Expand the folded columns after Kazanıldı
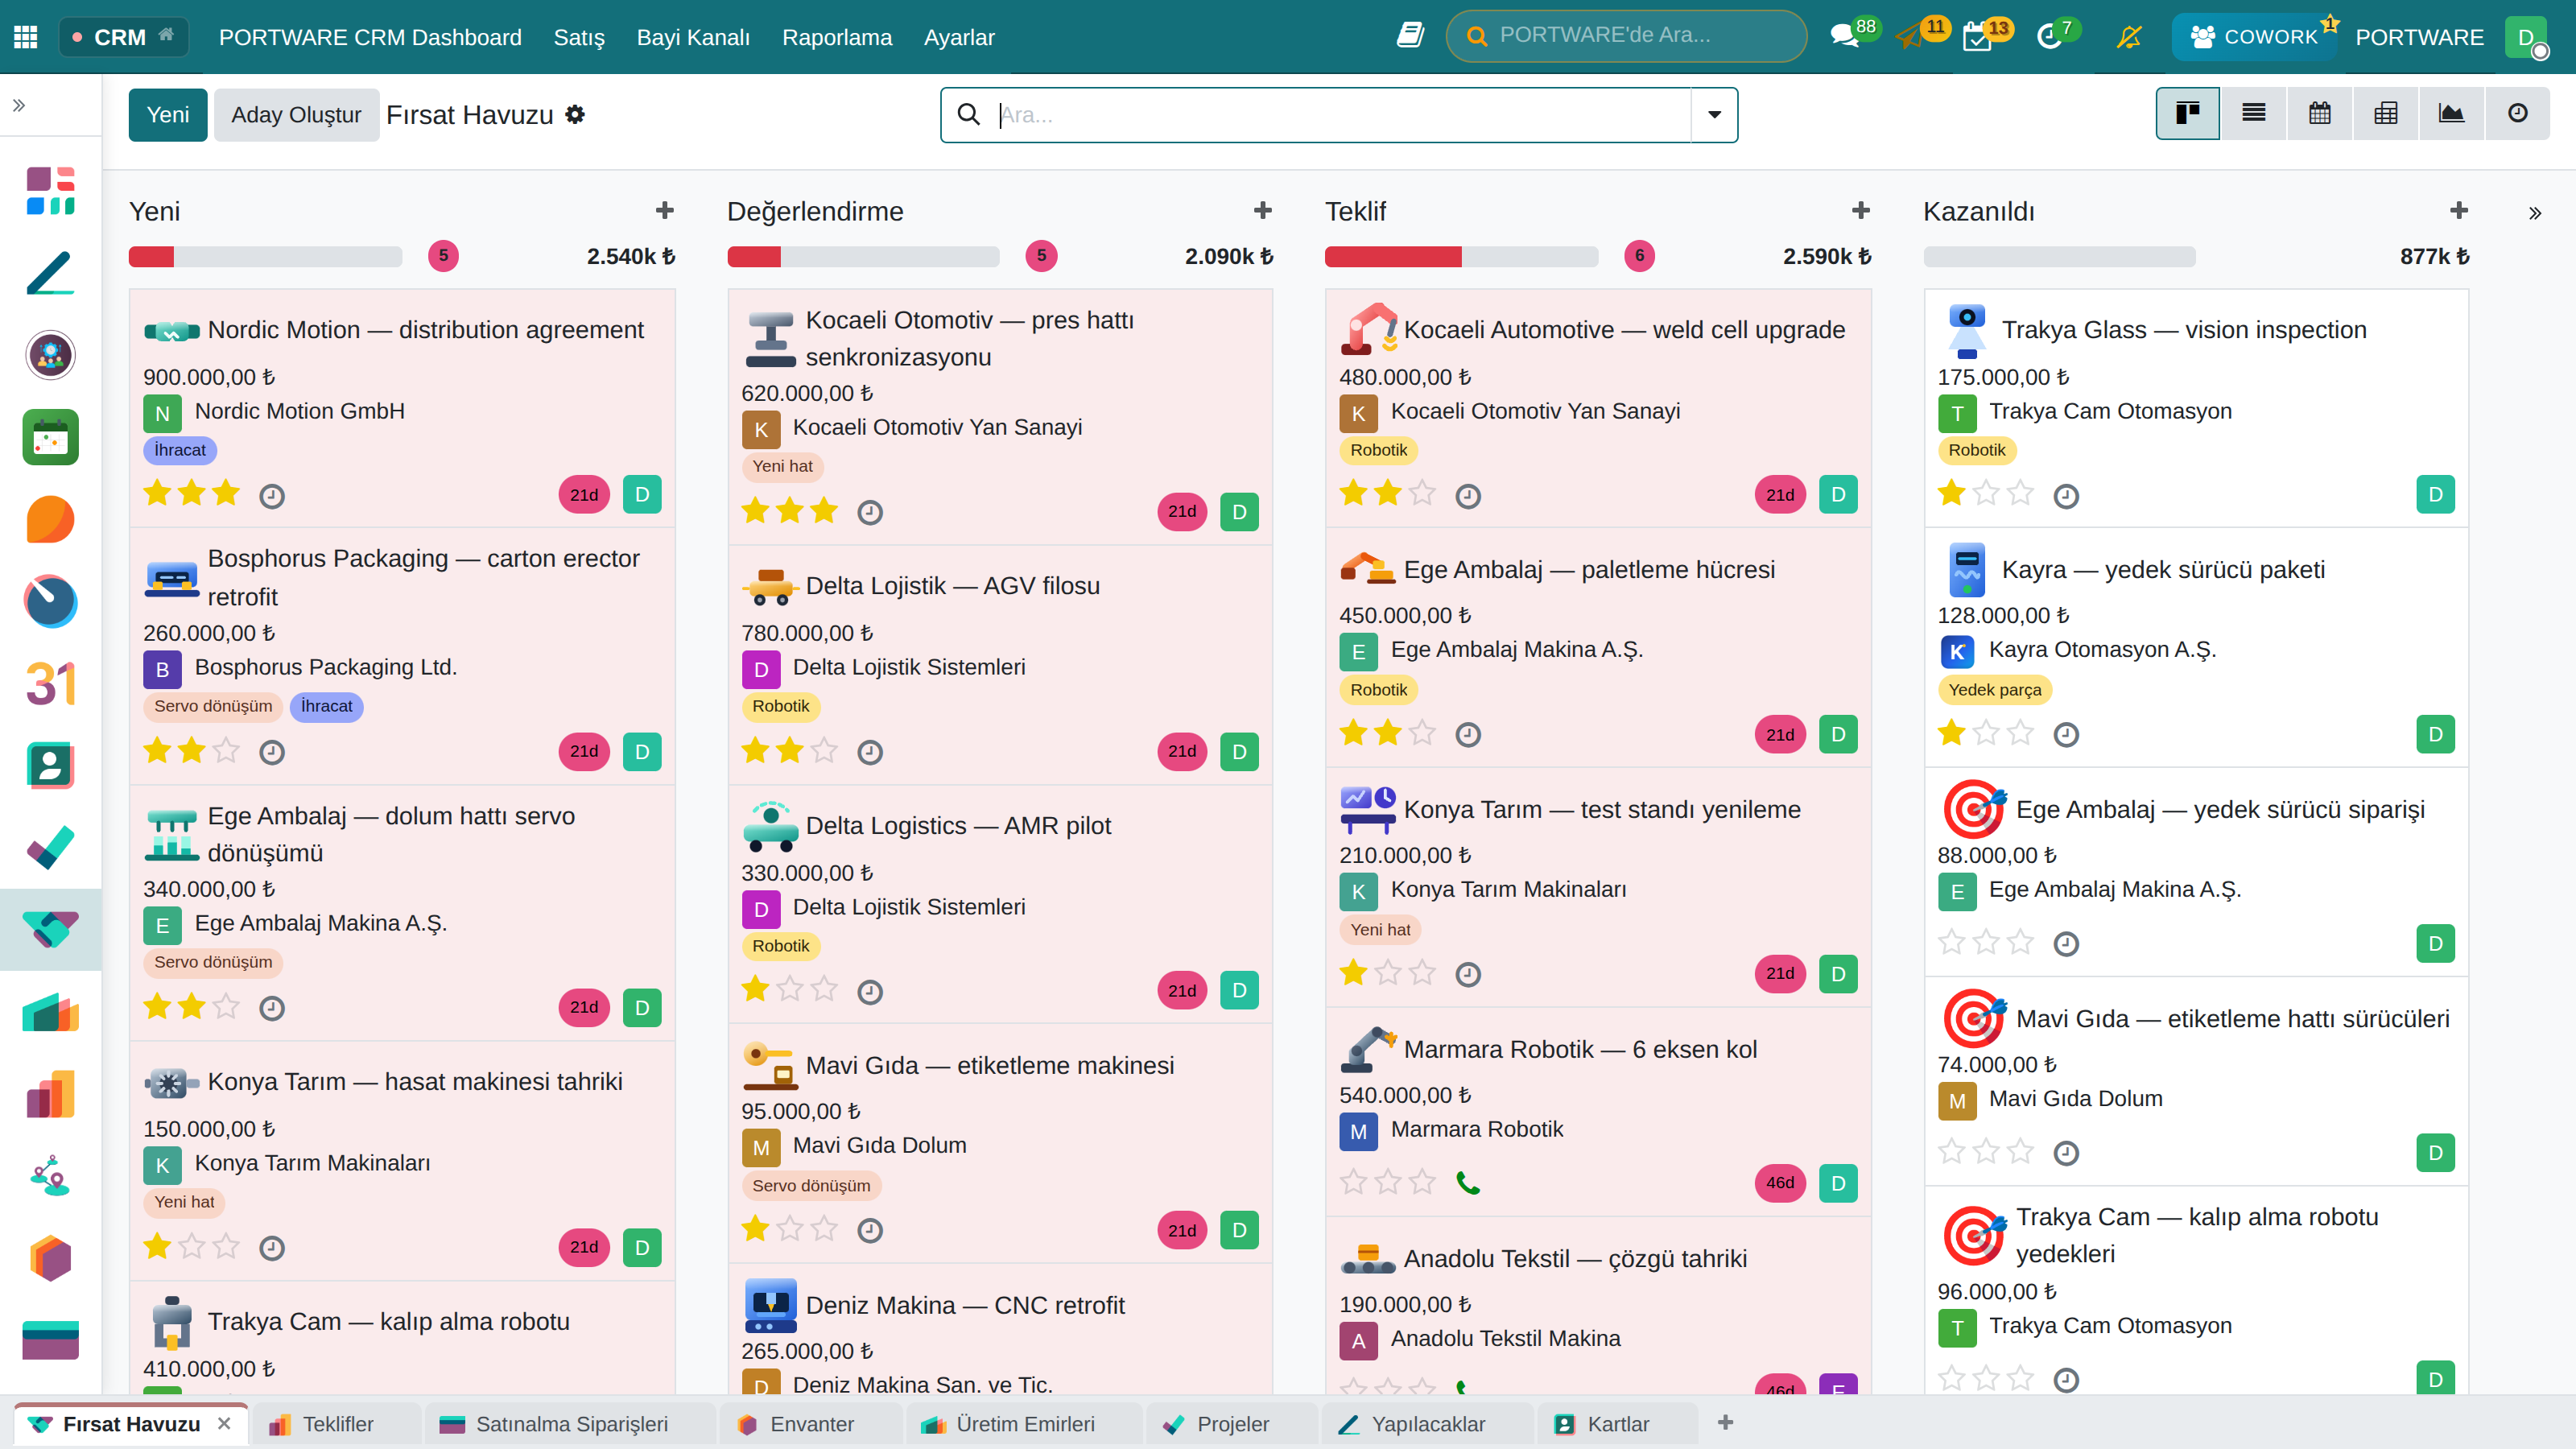Viewport: 2576px width, 1449px height. tap(2534, 213)
